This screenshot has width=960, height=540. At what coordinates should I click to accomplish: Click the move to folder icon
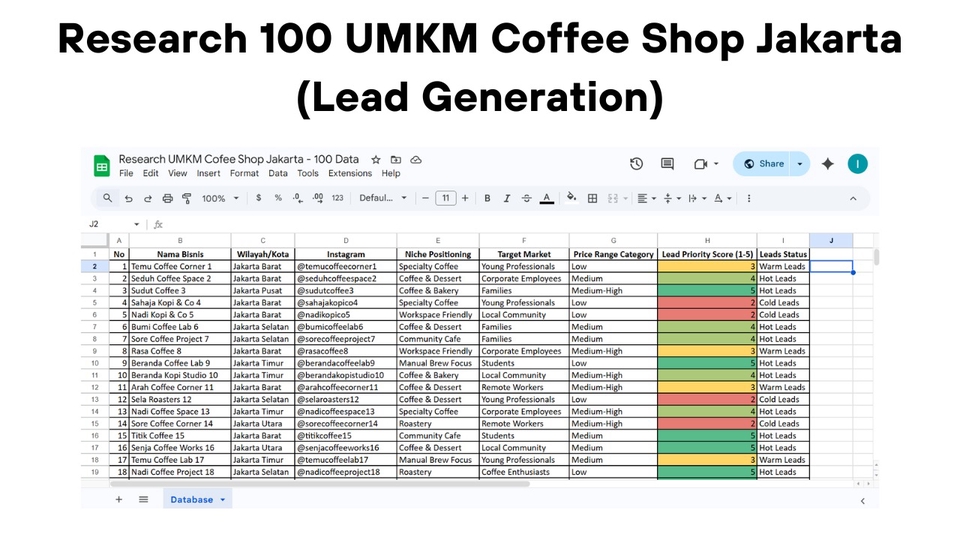point(396,160)
